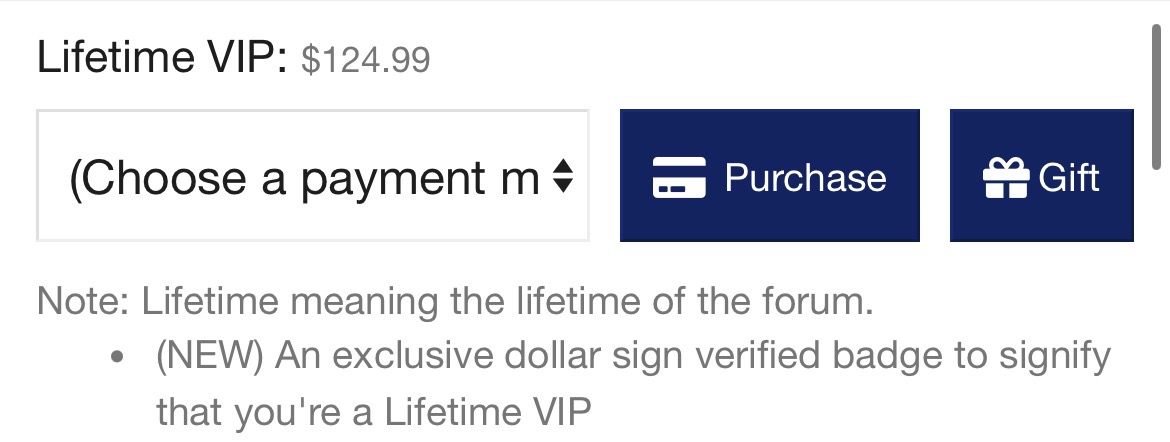This screenshot has width=1170, height=442.
Task: Click the 'Note:' word in the note line
Action: tap(83, 301)
